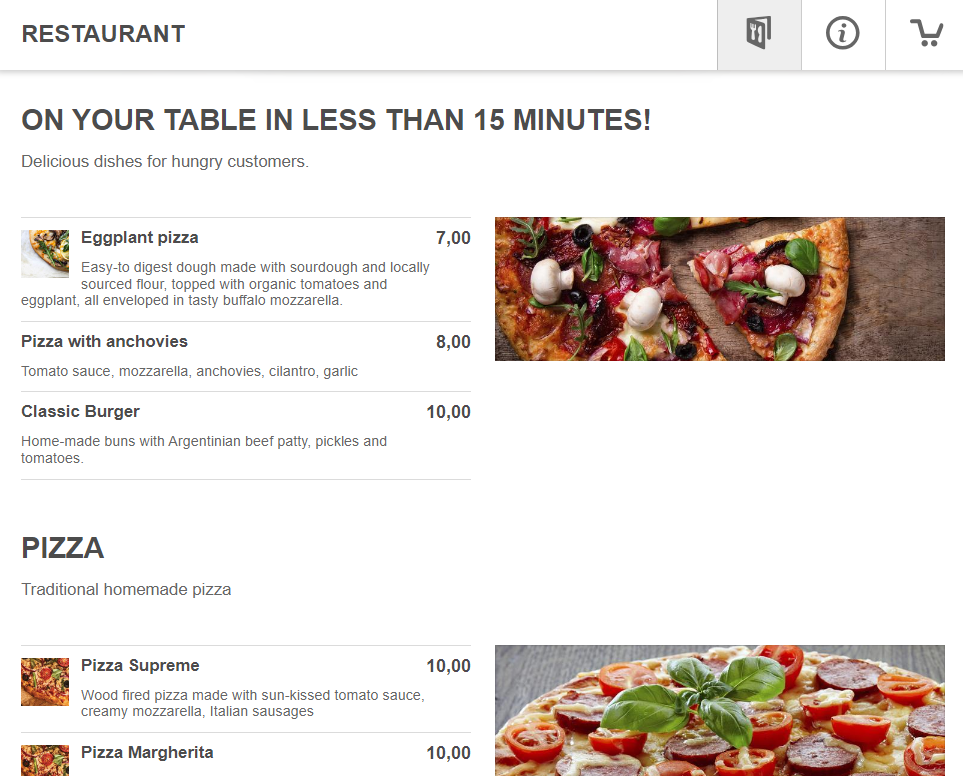Click the RESTAURANT logo text
This screenshot has height=776, width=963.
click(x=103, y=33)
